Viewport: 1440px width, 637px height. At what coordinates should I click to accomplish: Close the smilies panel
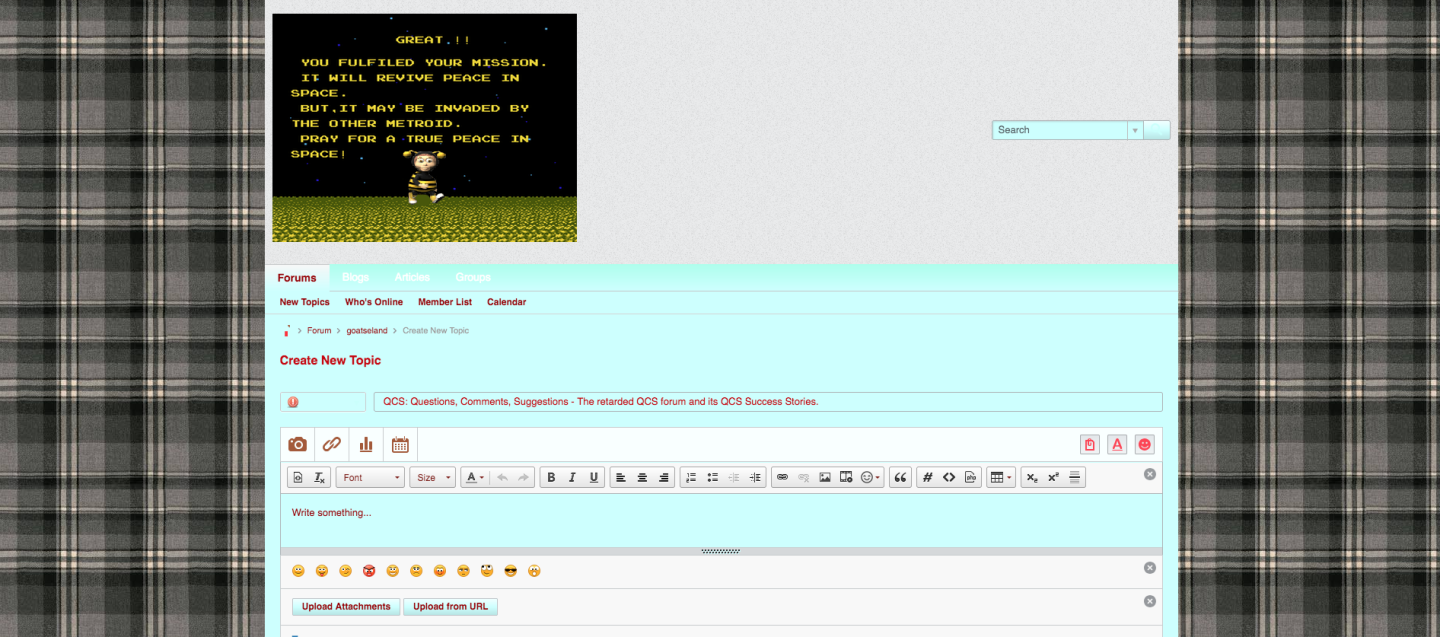(1149, 568)
